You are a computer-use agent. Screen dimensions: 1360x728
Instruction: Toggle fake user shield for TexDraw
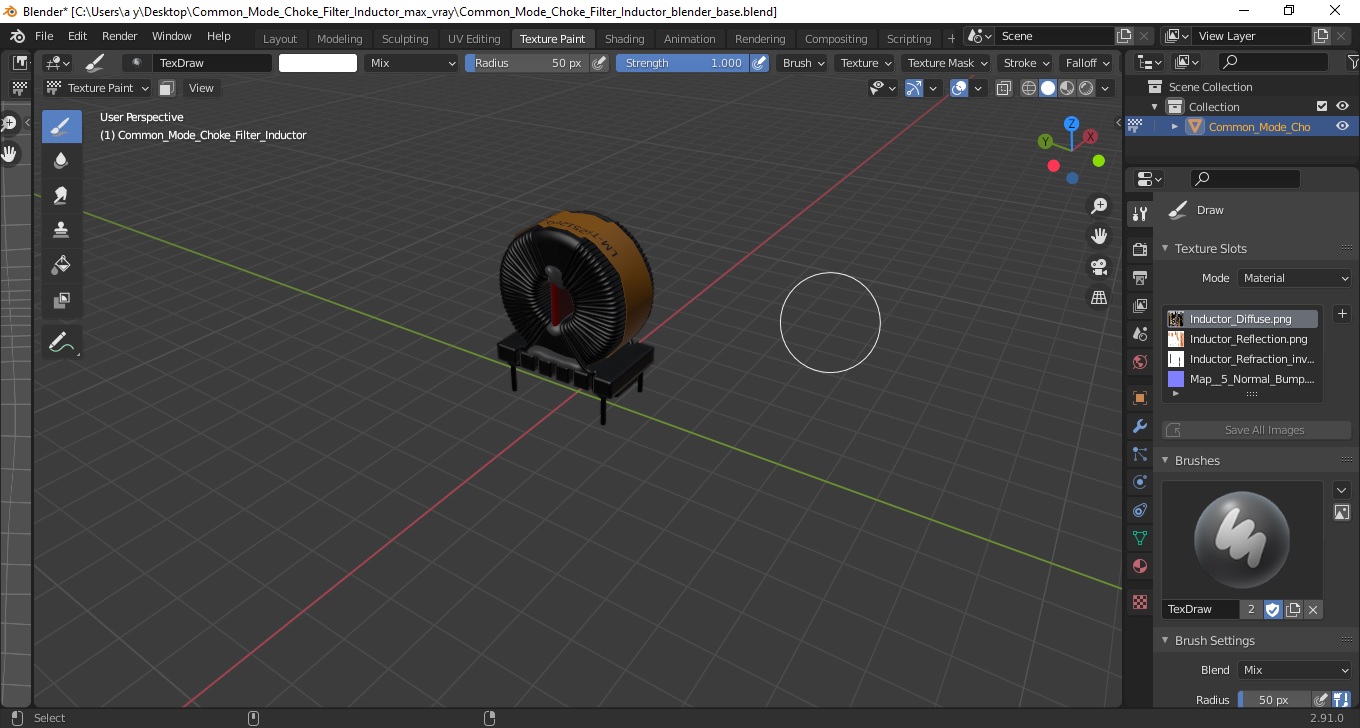coord(1273,609)
